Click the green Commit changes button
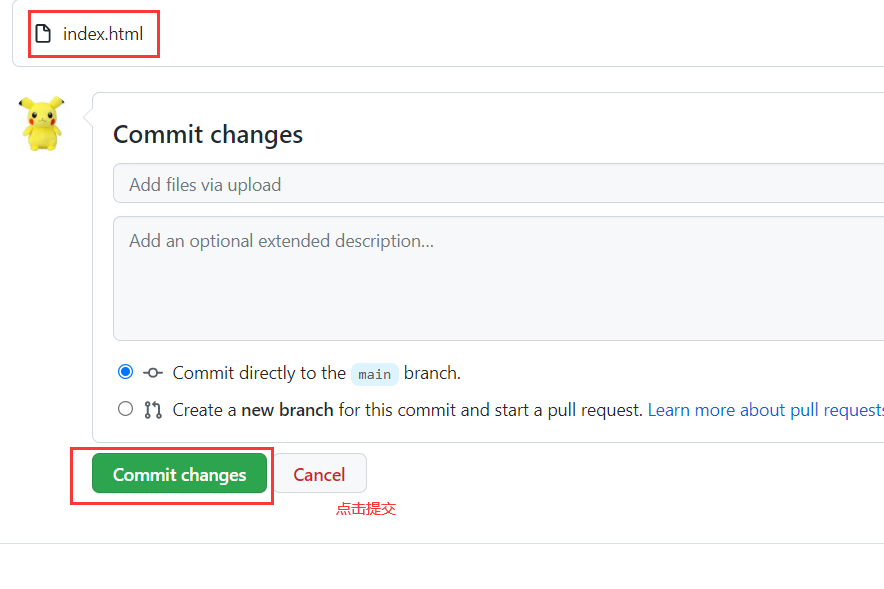 pyautogui.click(x=179, y=473)
